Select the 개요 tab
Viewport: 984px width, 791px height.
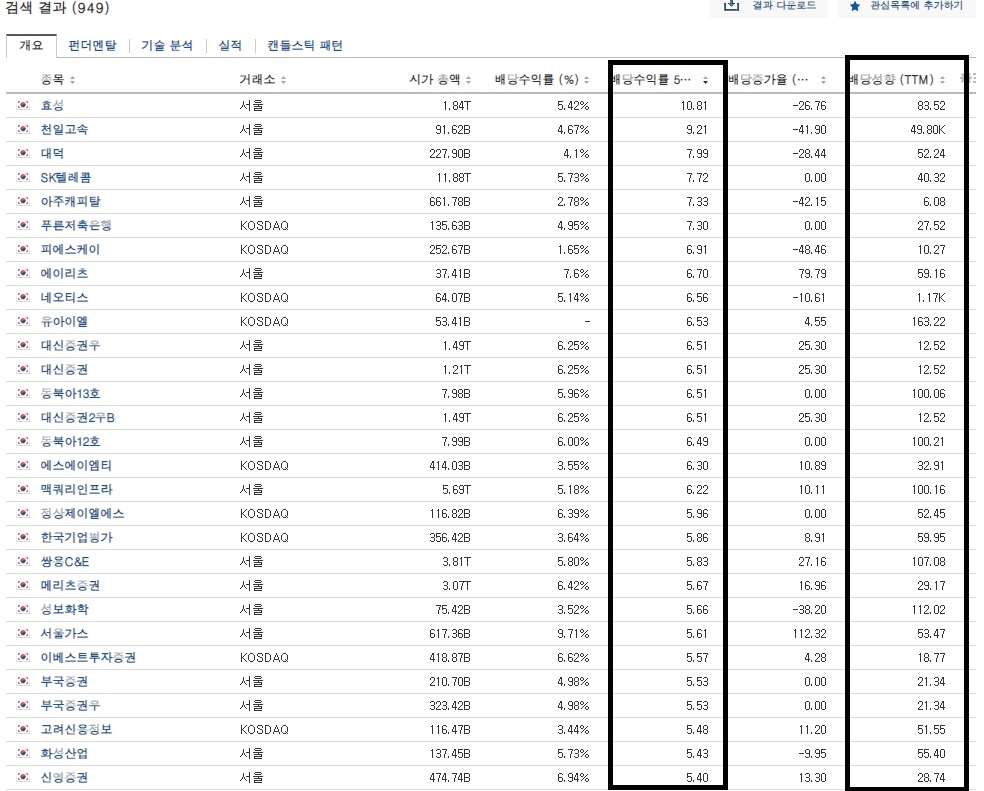[x=31, y=45]
